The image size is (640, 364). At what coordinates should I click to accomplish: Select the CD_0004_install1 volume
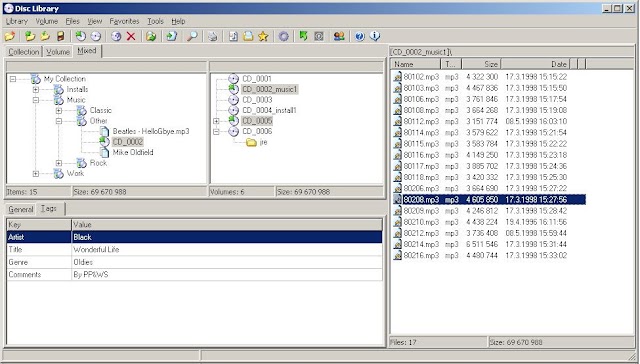point(269,111)
